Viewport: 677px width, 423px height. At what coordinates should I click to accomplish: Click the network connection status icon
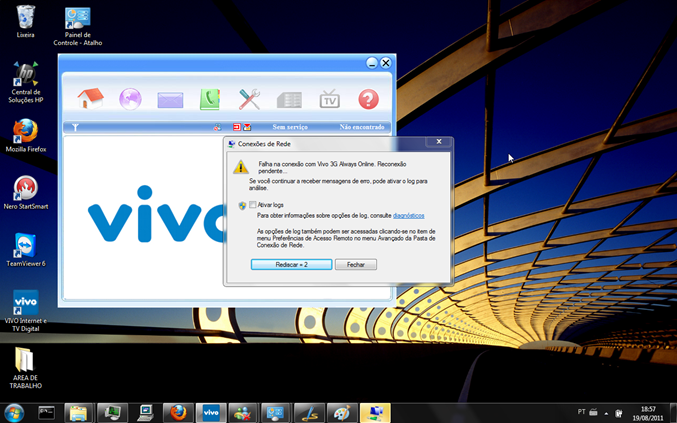pyautogui.click(x=218, y=127)
